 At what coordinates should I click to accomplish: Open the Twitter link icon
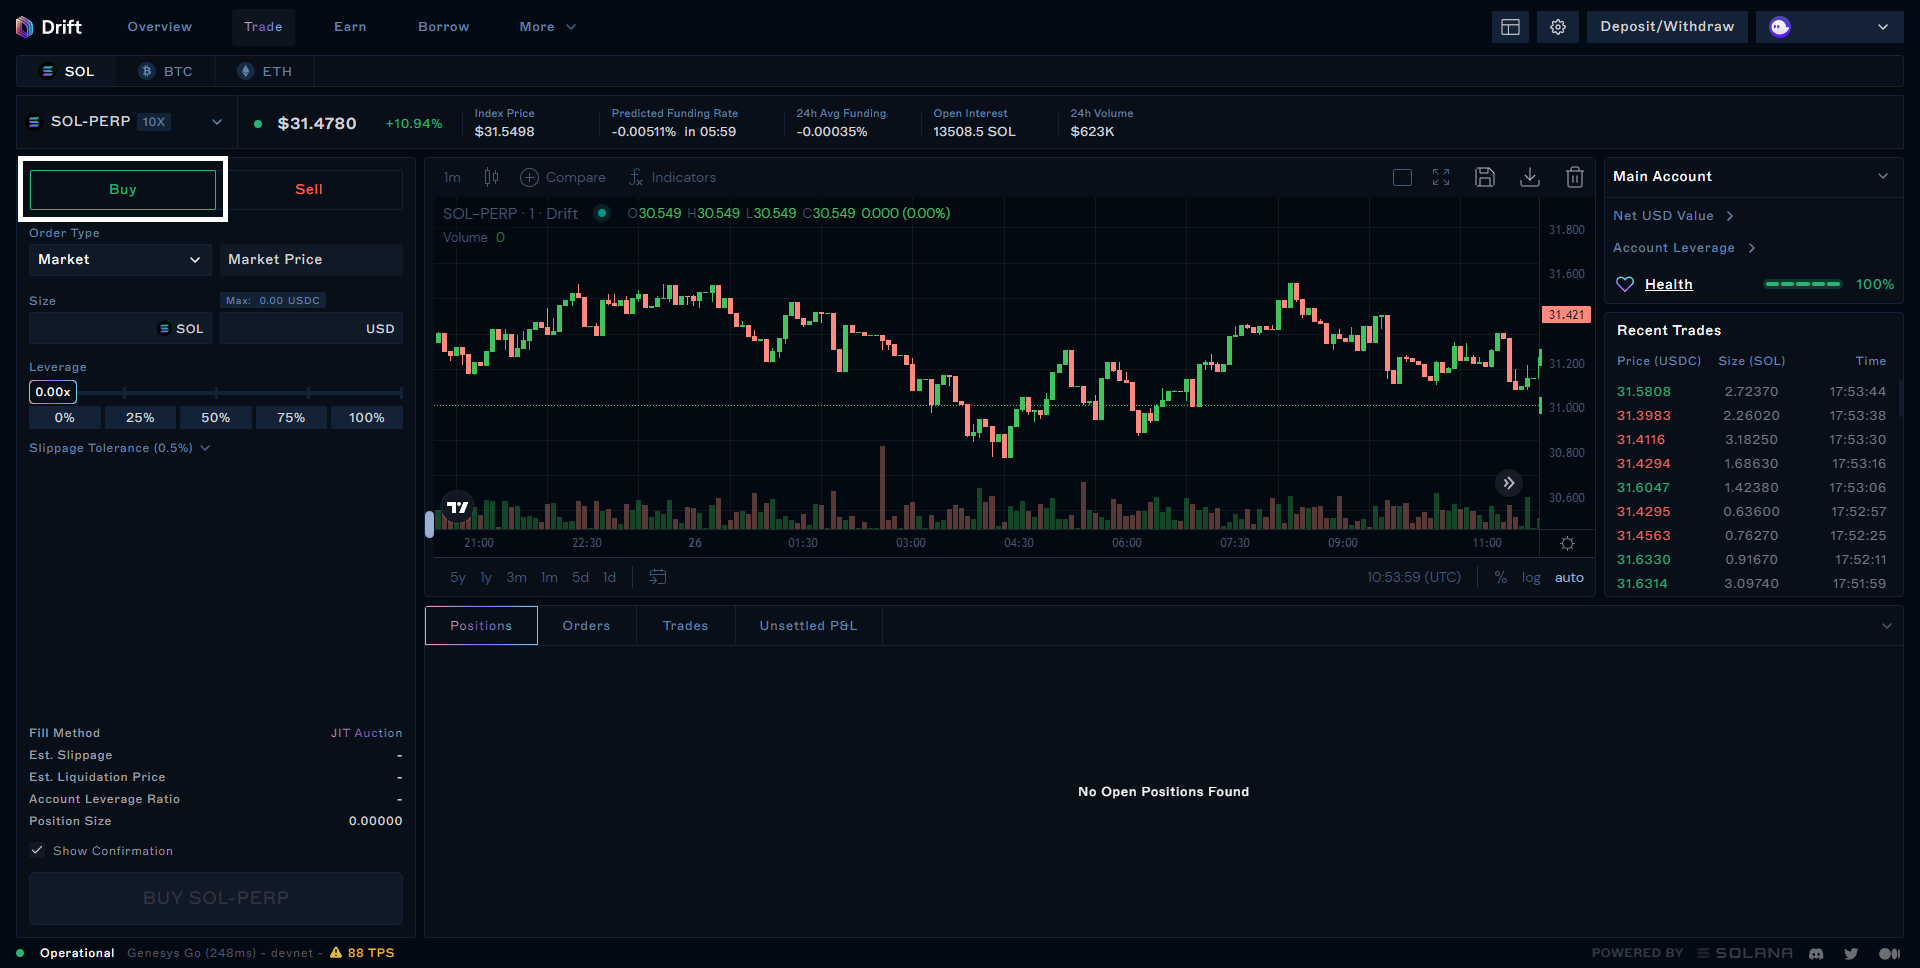click(x=1851, y=953)
